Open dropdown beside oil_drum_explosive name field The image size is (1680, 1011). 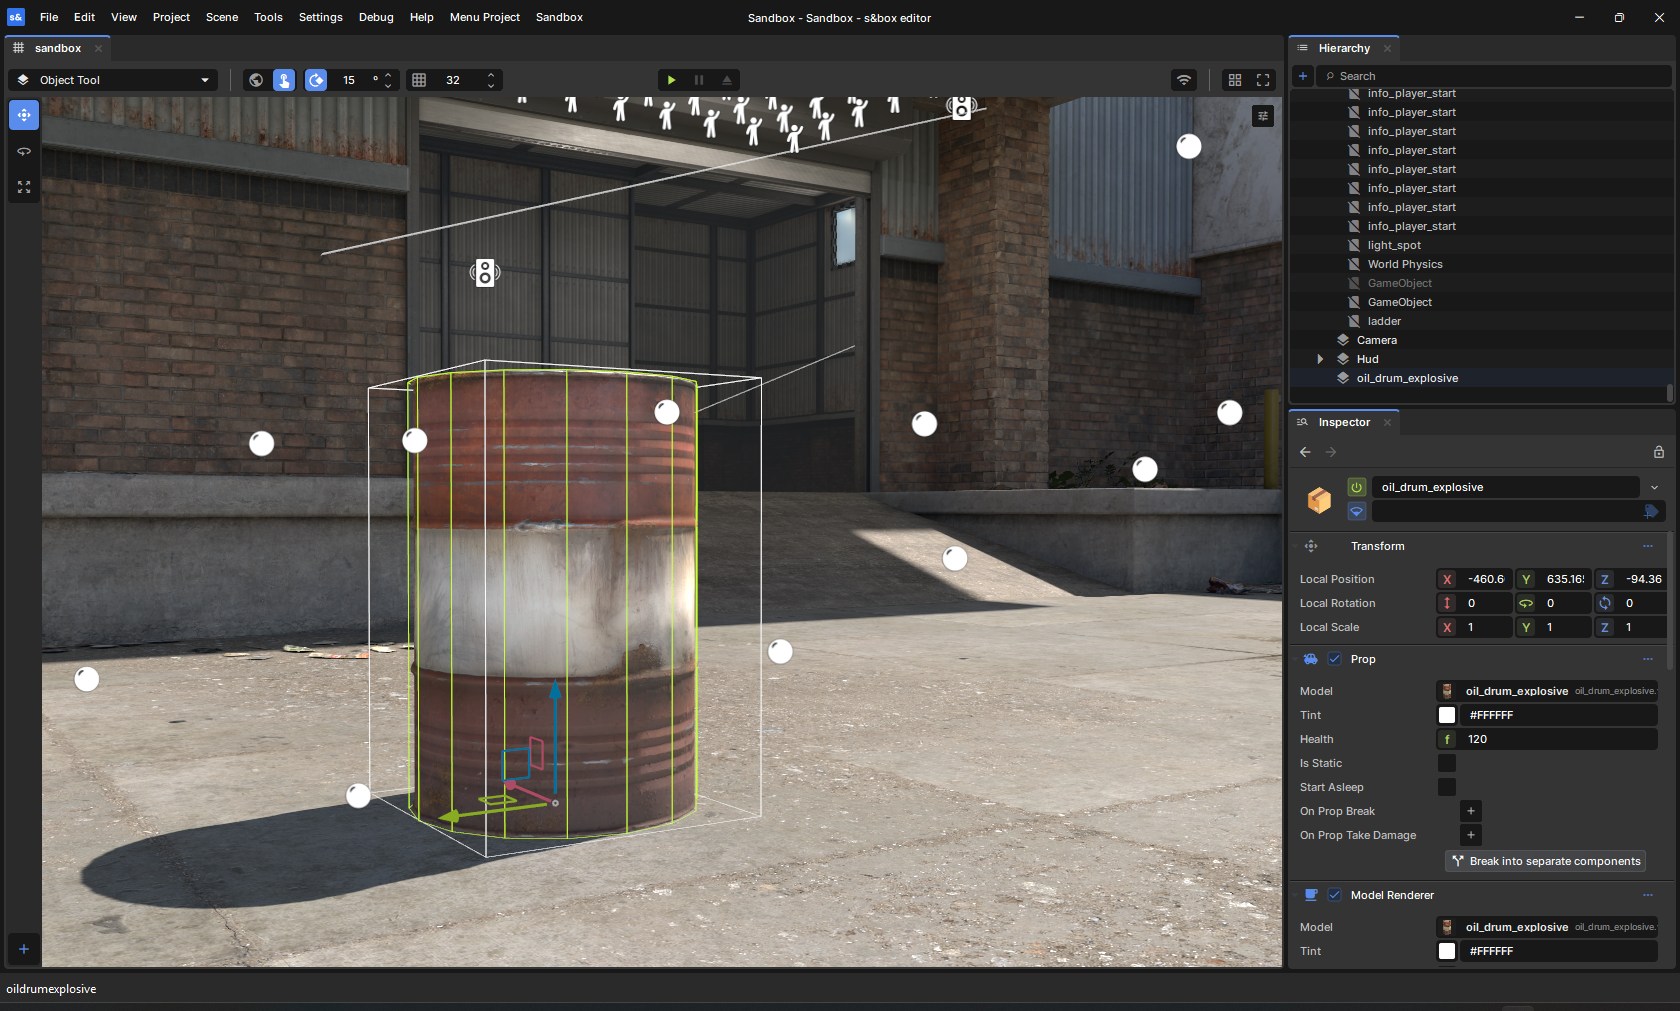click(x=1653, y=487)
